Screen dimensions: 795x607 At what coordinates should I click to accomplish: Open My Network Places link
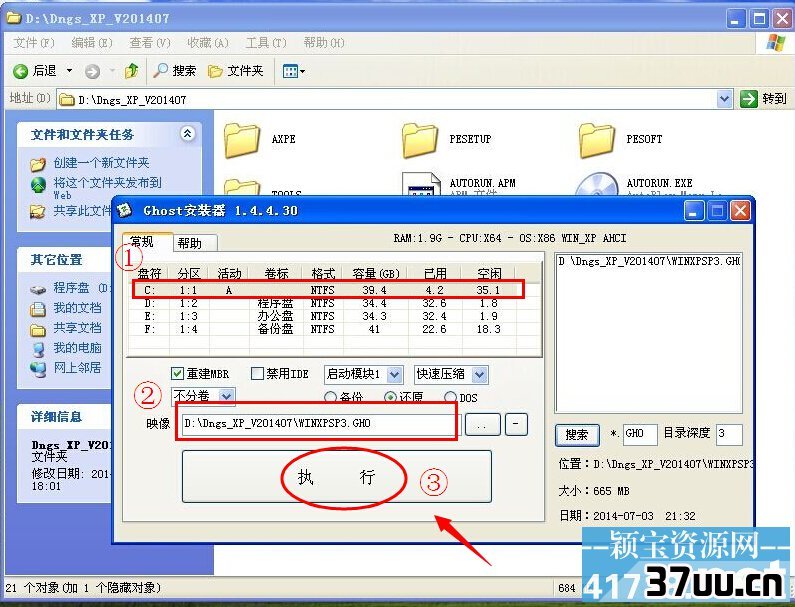pyautogui.click(x=77, y=368)
